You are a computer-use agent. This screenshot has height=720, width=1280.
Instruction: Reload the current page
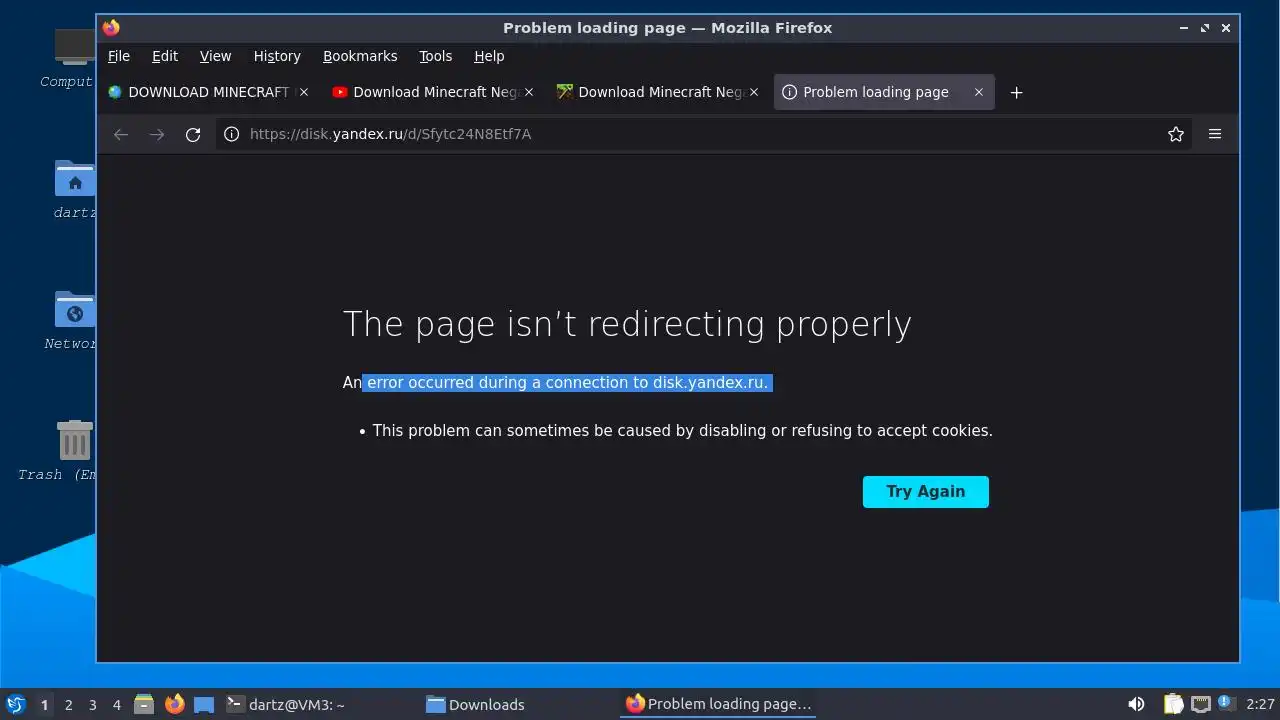tap(193, 134)
